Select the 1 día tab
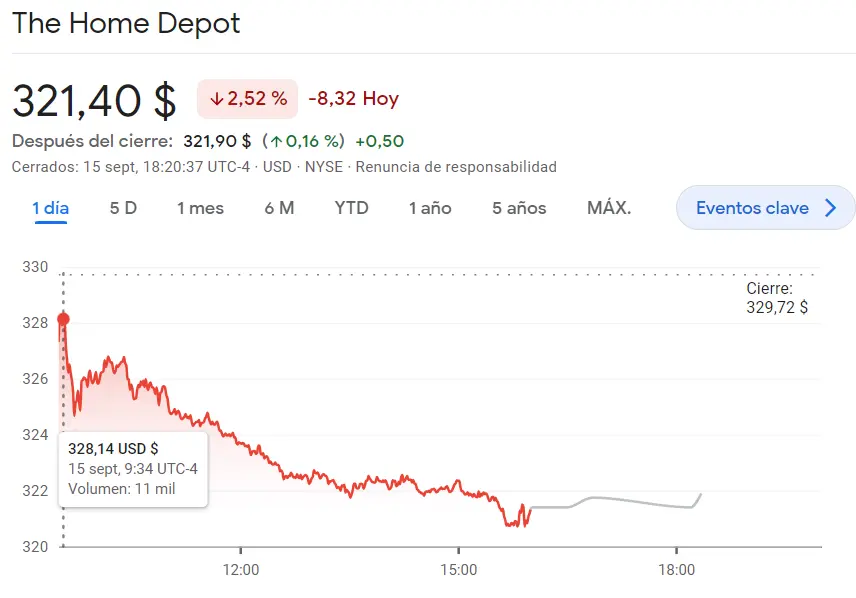Screen dimensions: 856x598 click(x=50, y=208)
